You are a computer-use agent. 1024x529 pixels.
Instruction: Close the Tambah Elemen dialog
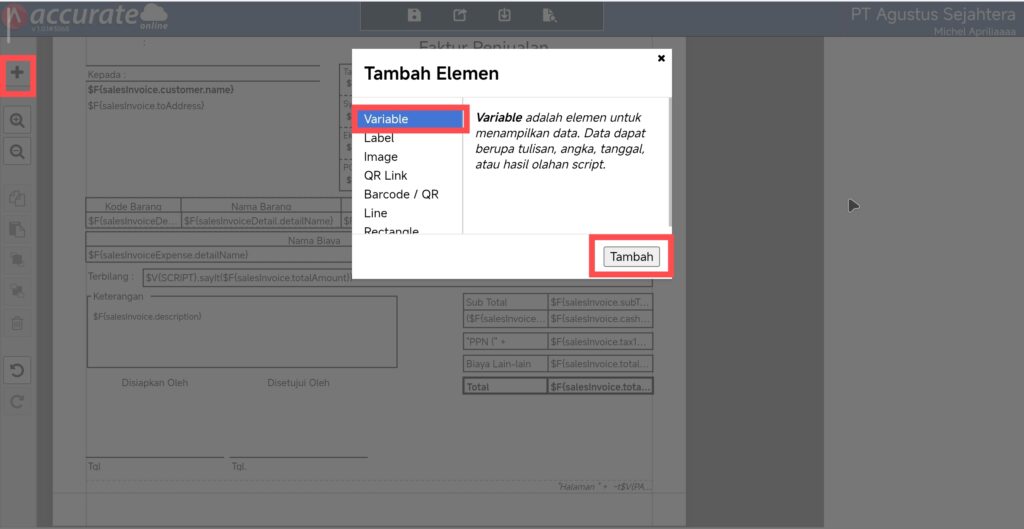click(661, 58)
